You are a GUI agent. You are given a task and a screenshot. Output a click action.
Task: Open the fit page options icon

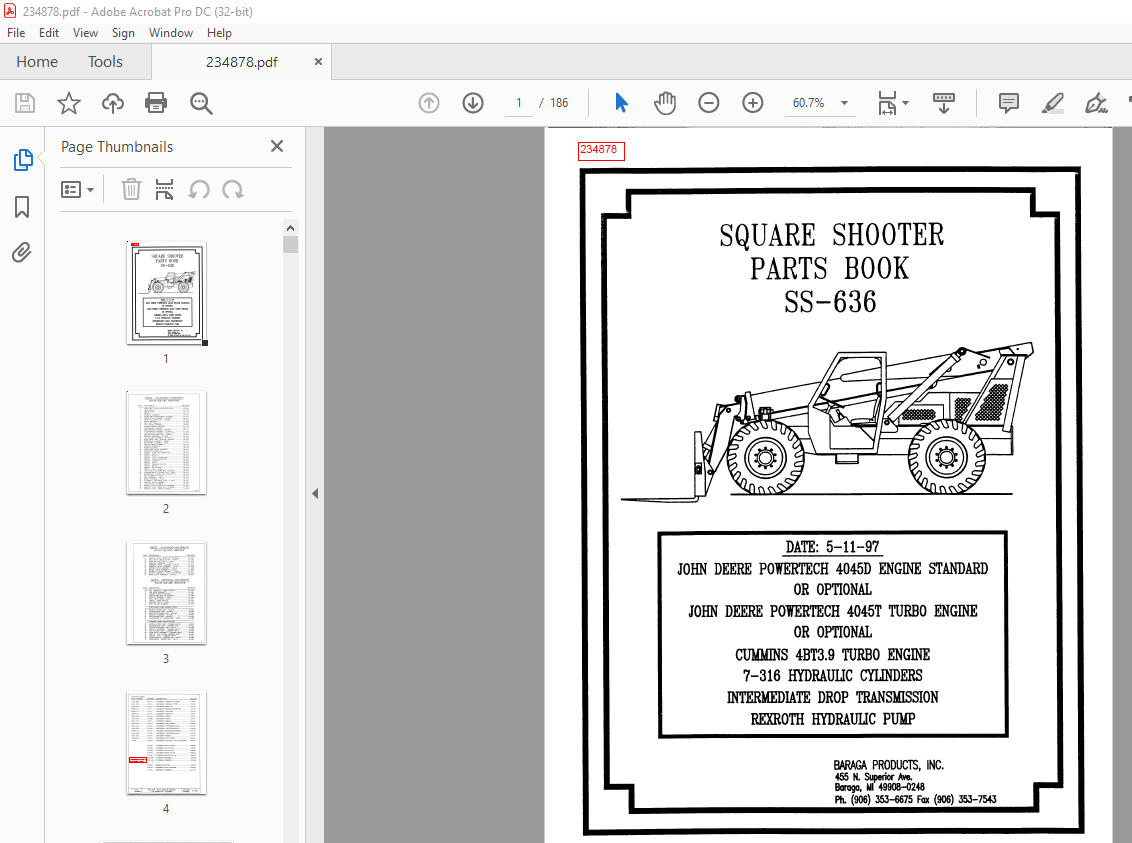tap(887, 103)
